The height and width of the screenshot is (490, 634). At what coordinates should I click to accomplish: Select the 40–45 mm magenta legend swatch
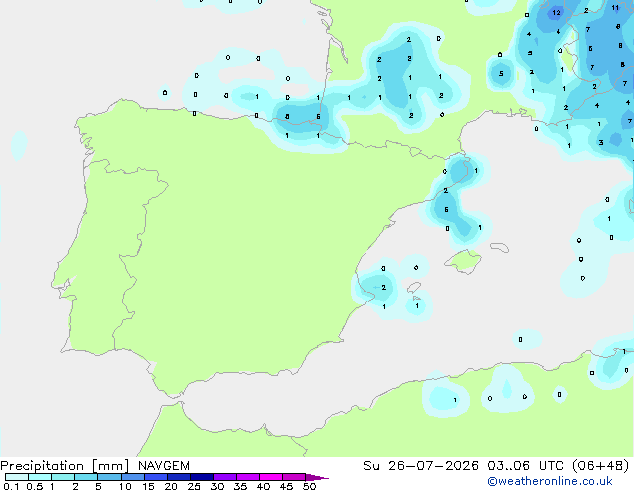tap(271, 477)
